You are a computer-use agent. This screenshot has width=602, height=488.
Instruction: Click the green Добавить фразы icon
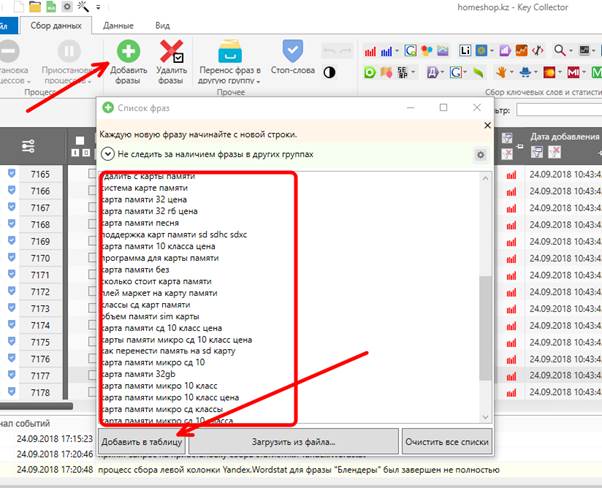127,51
